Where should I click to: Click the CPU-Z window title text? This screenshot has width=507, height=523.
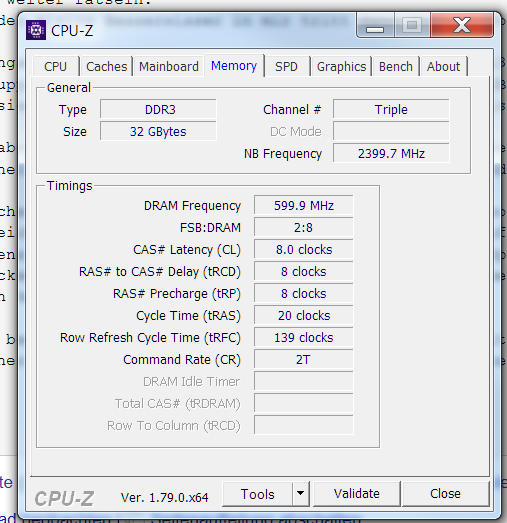72,31
